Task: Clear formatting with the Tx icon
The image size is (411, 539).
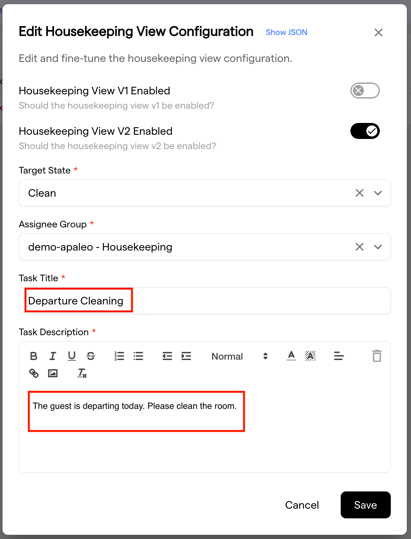Action: tap(82, 373)
